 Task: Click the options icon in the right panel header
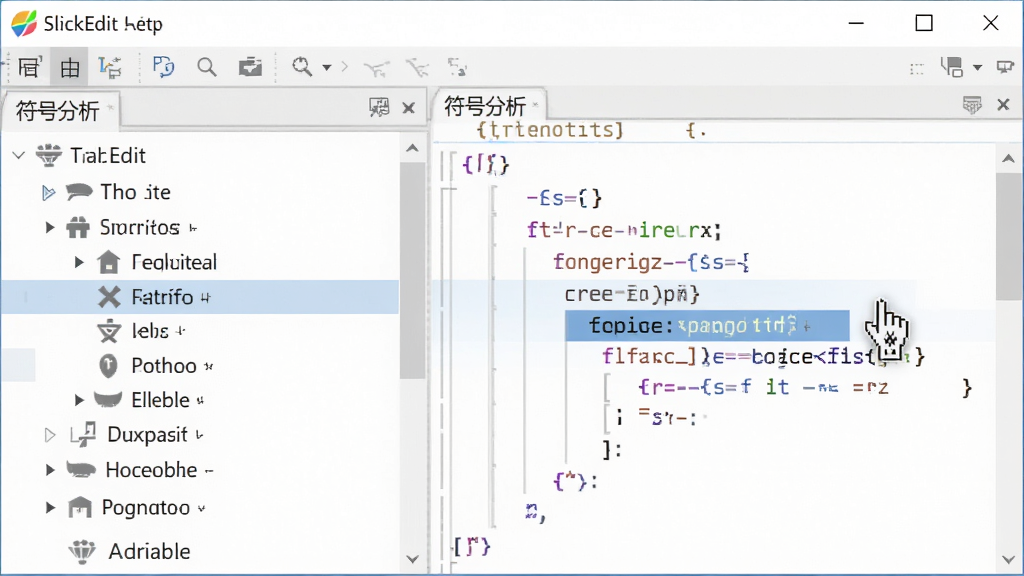click(x=972, y=104)
